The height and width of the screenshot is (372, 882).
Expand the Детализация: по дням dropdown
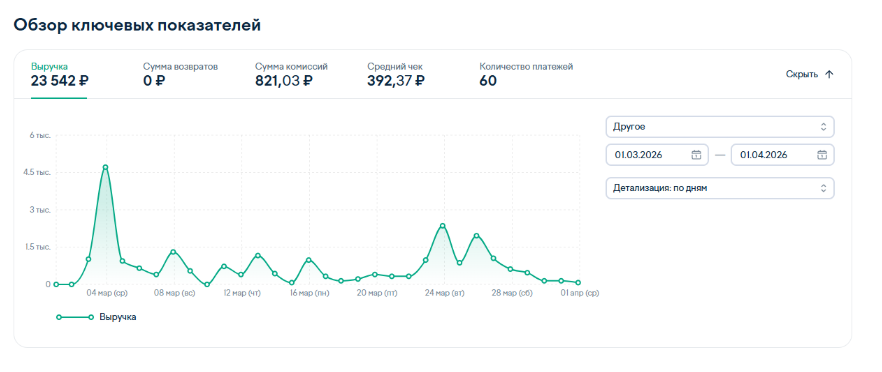pos(720,189)
